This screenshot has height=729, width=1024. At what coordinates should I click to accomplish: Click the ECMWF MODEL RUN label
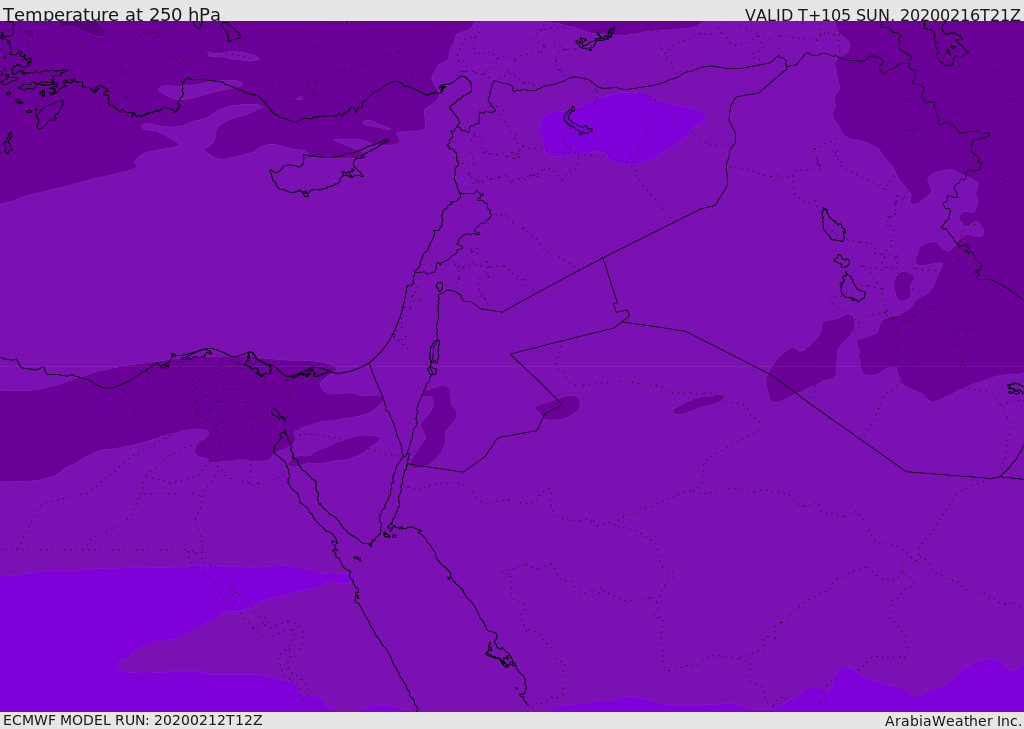point(133,720)
